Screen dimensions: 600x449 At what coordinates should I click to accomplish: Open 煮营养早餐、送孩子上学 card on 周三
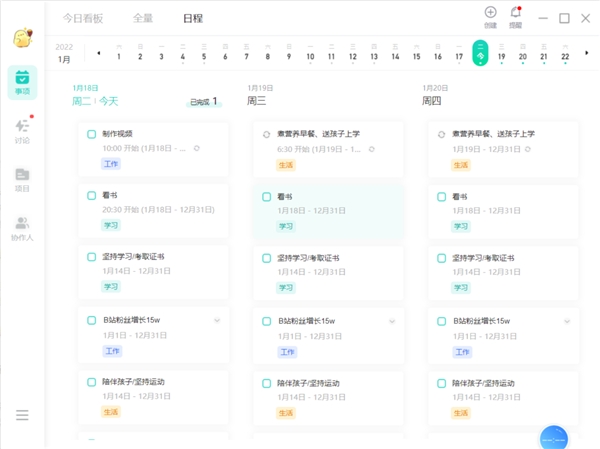point(328,149)
